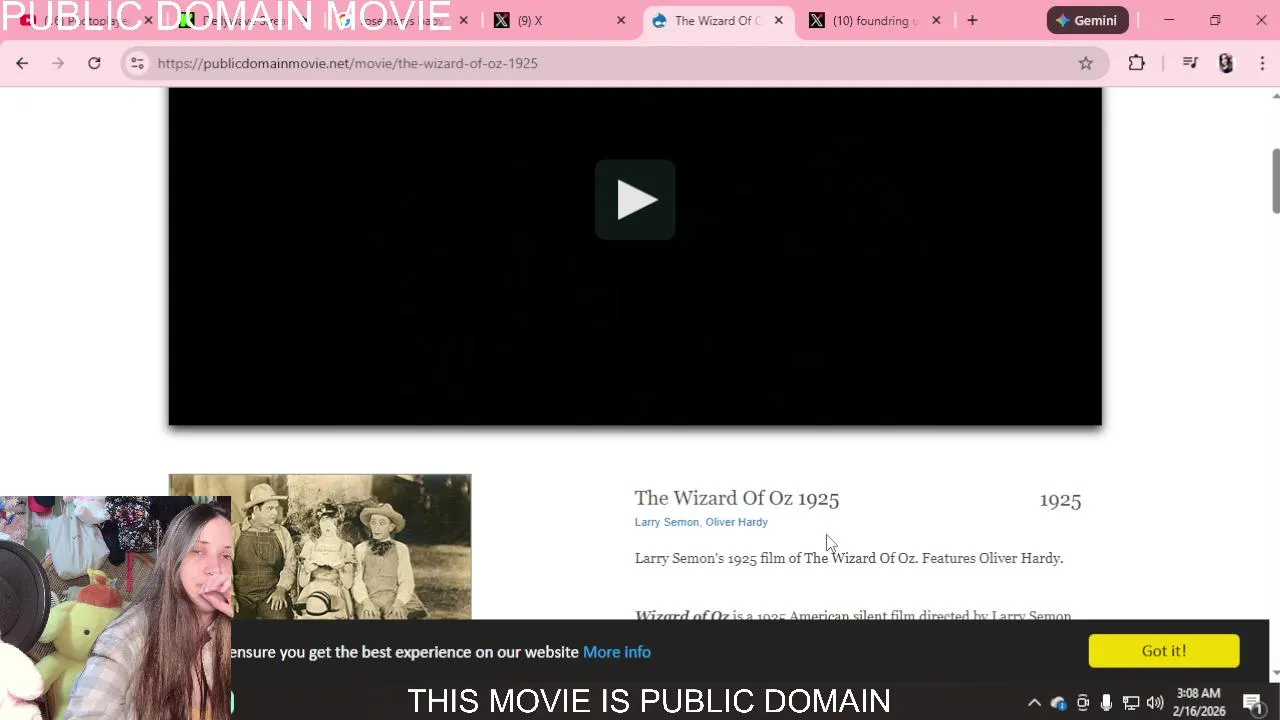Open microphone tray icon
1280x720 pixels.
(x=1106, y=703)
